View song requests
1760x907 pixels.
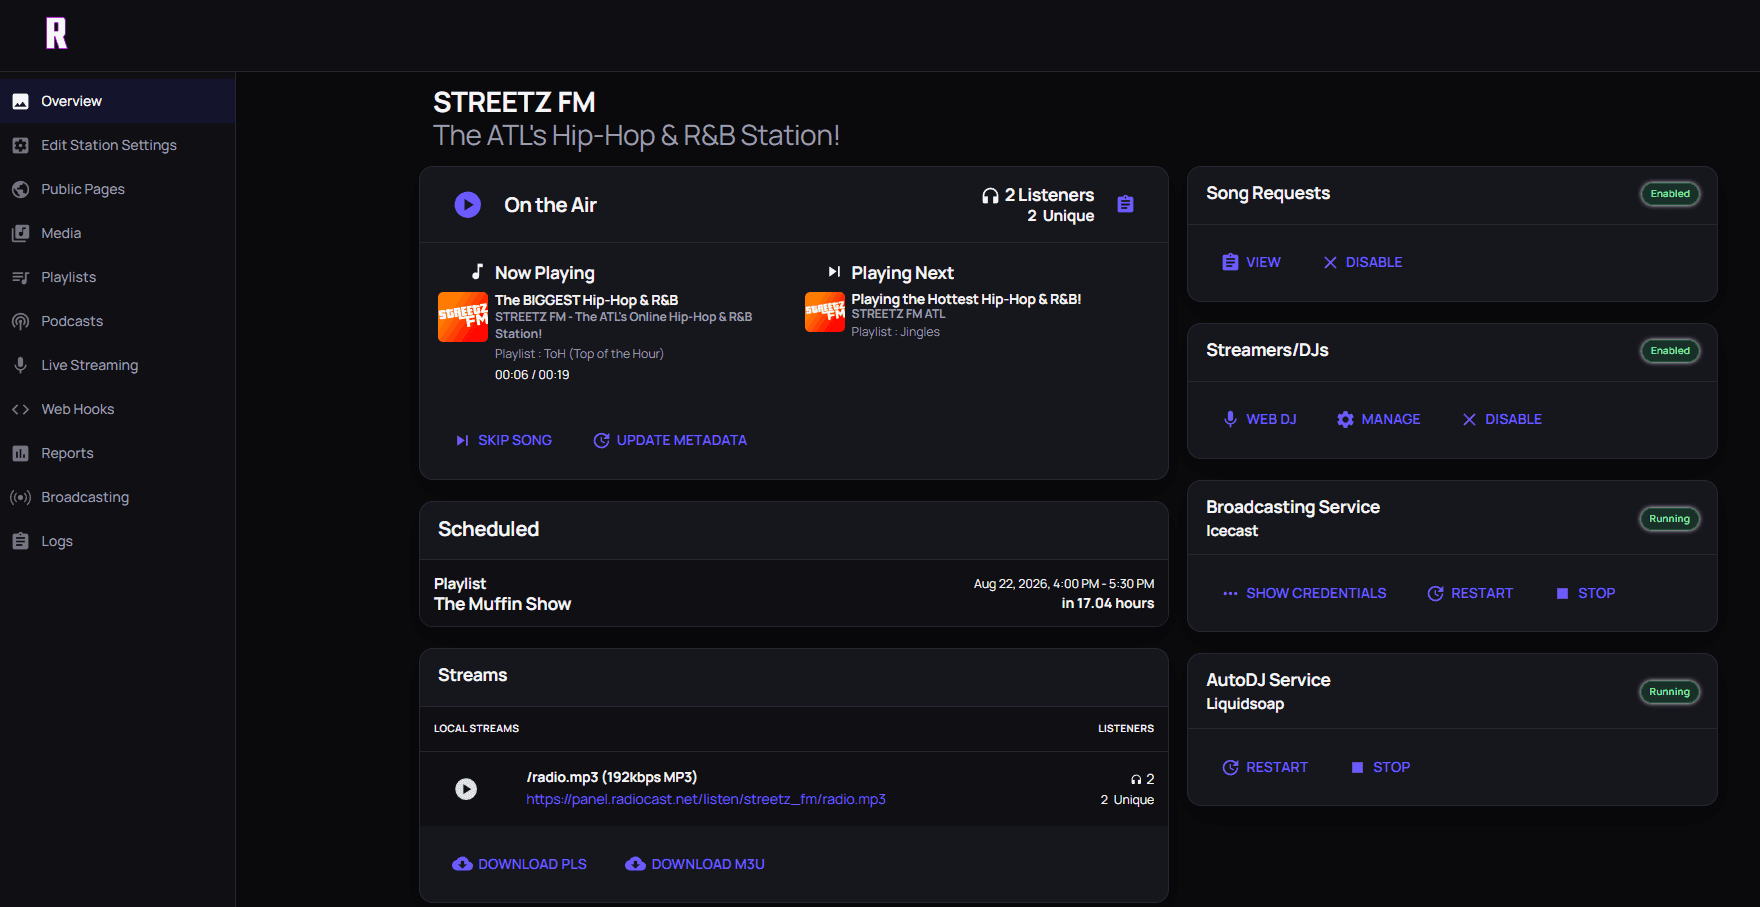pyautogui.click(x=1251, y=262)
